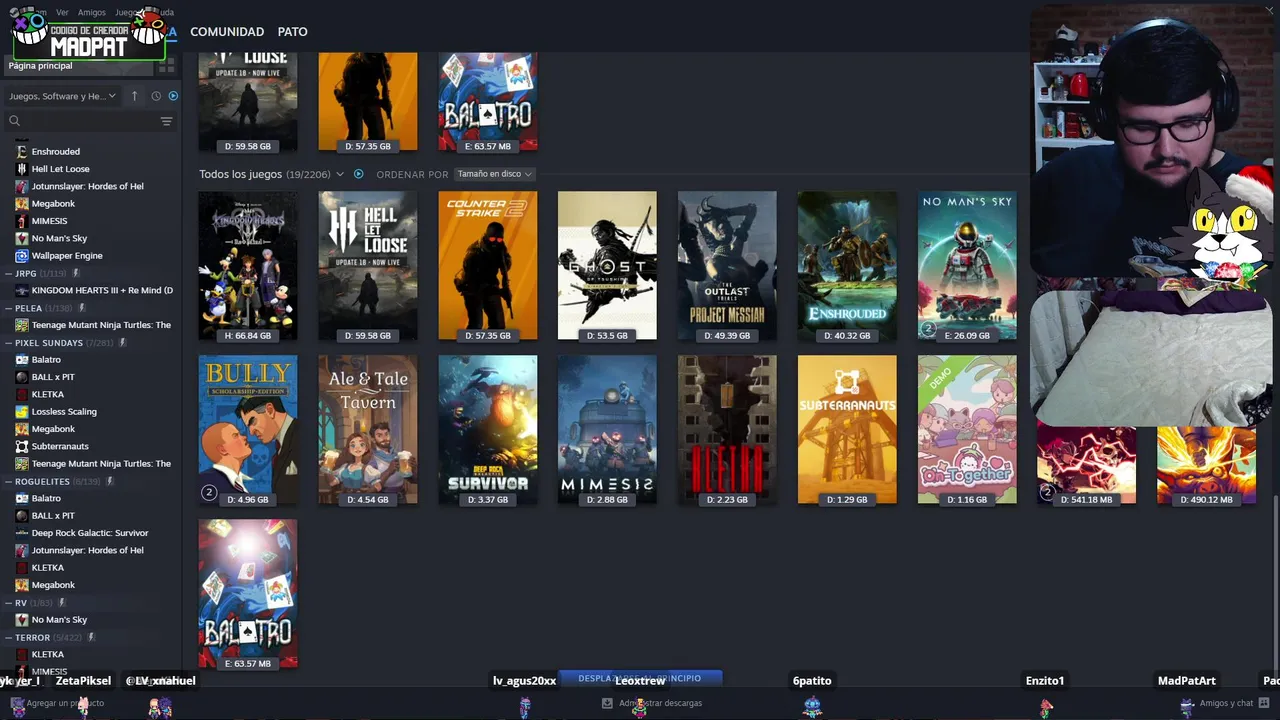Toggle ready-to-play icon beside Todos los juegos
1280x720 pixels.
click(x=359, y=174)
